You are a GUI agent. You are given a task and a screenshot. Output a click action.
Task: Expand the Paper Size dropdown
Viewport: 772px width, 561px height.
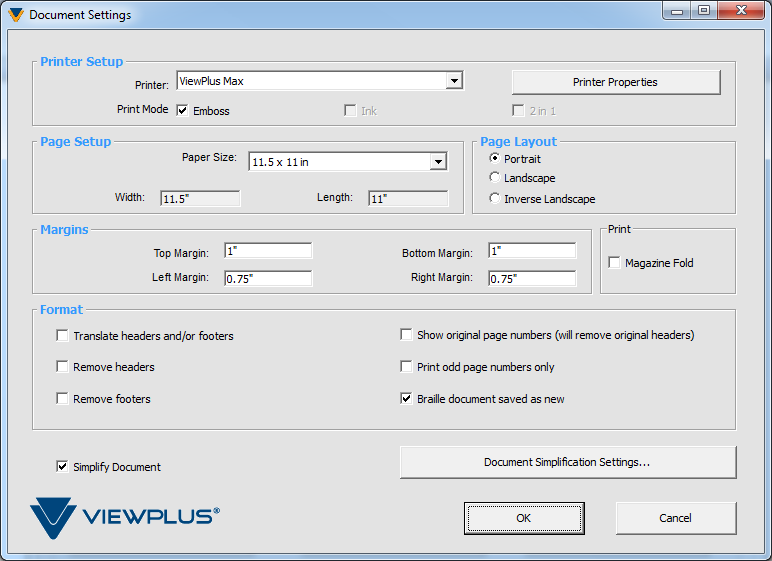click(438, 162)
